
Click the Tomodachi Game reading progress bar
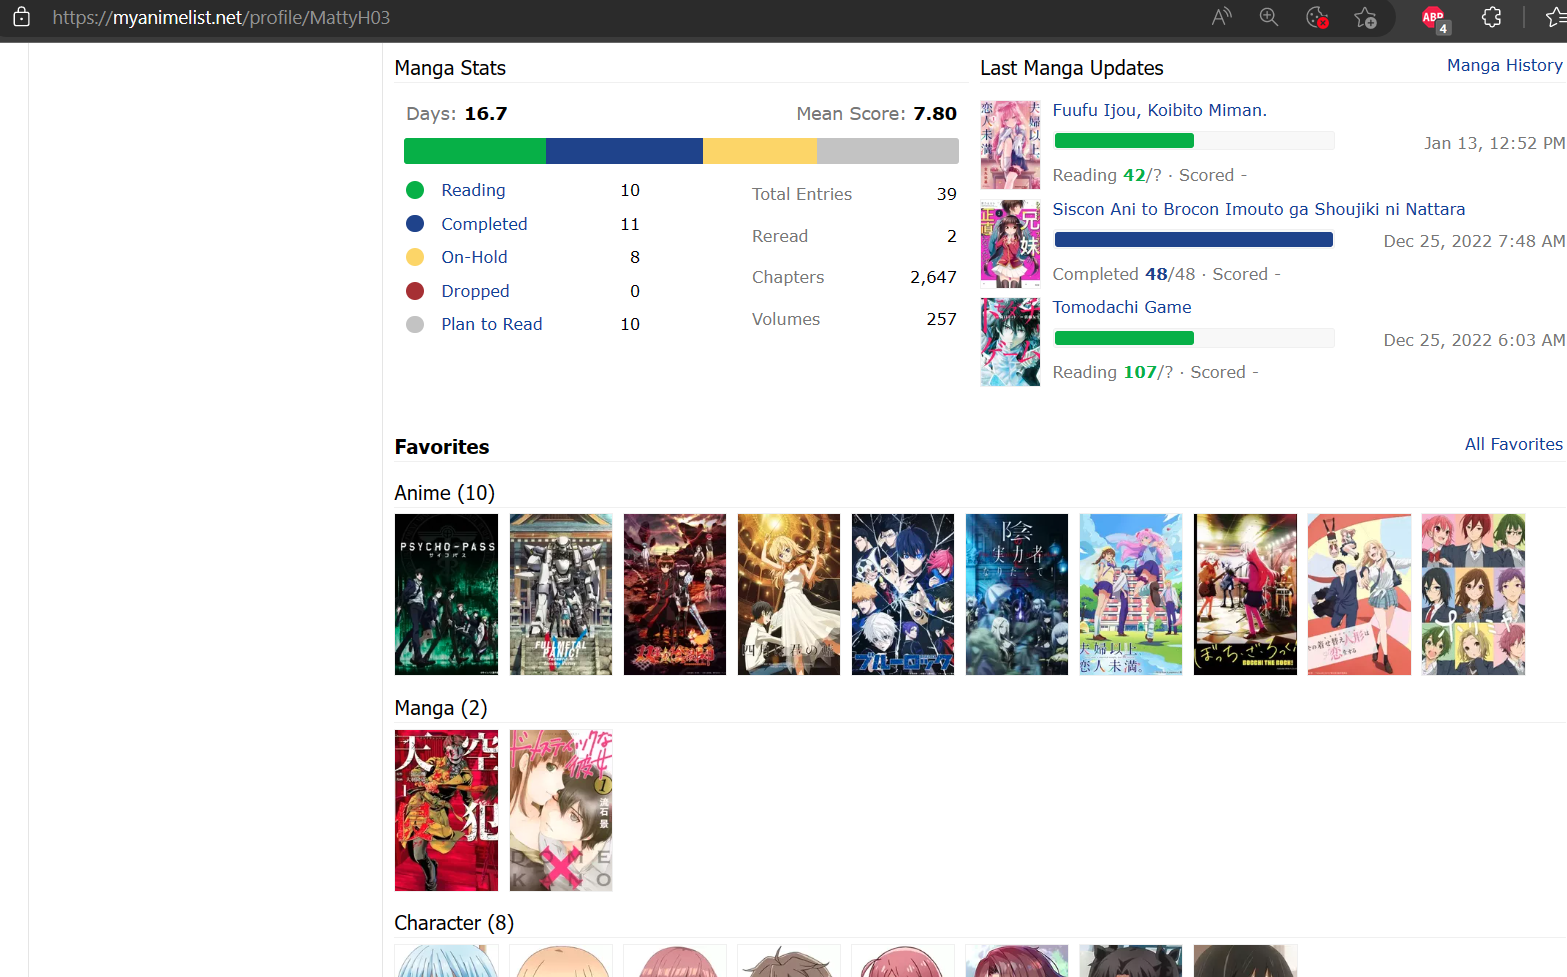click(x=1194, y=338)
